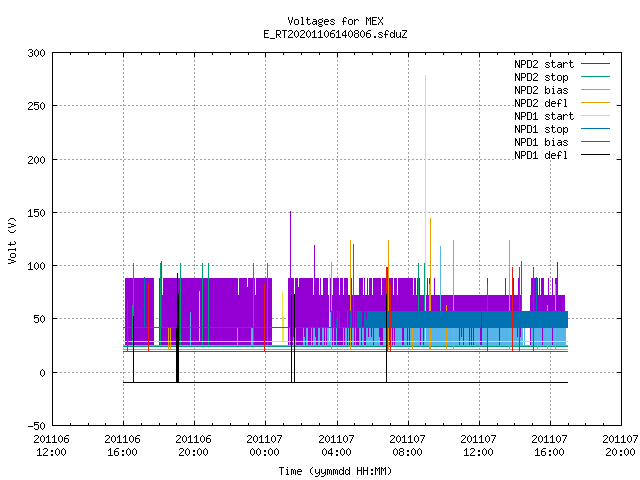
Task: Click the light blue line sample beside NPD2 bias
Action: [x=596, y=89]
